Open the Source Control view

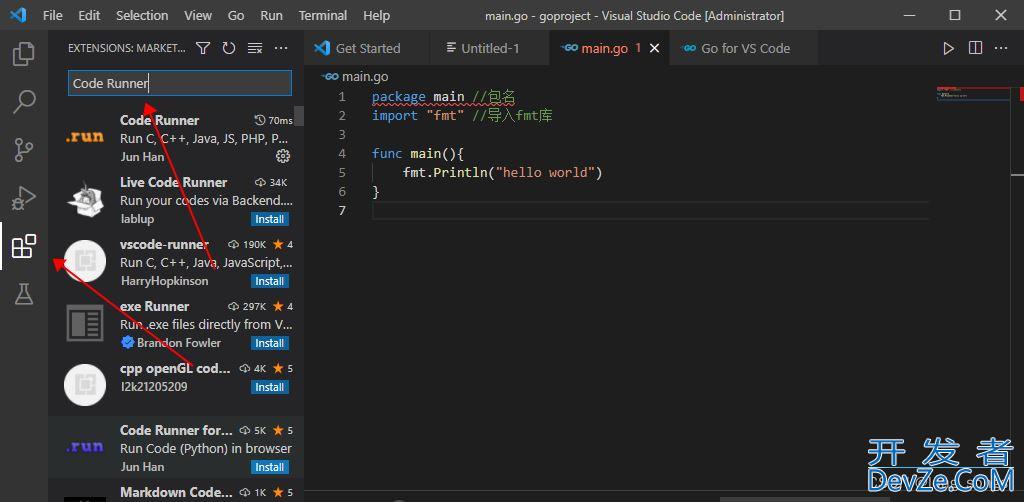(x=24, y=149)
